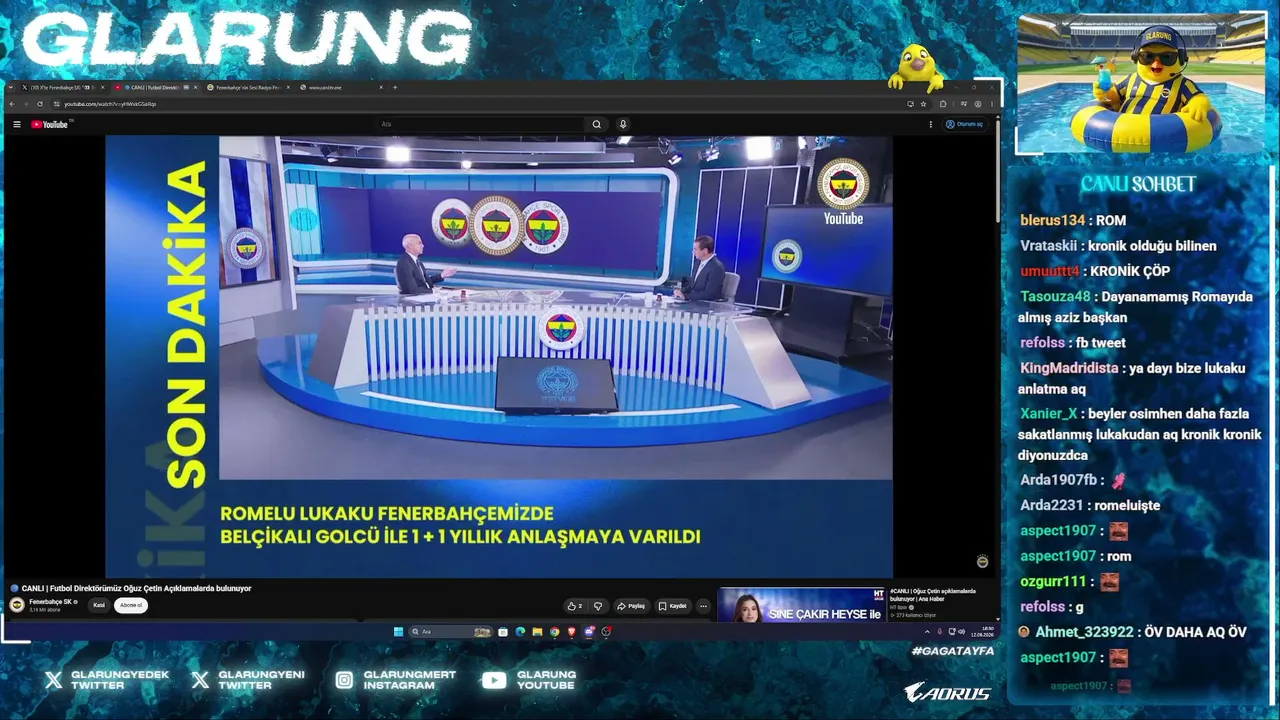
Task: Open more actions three-dot menu under video
Action: click(703, 606)
